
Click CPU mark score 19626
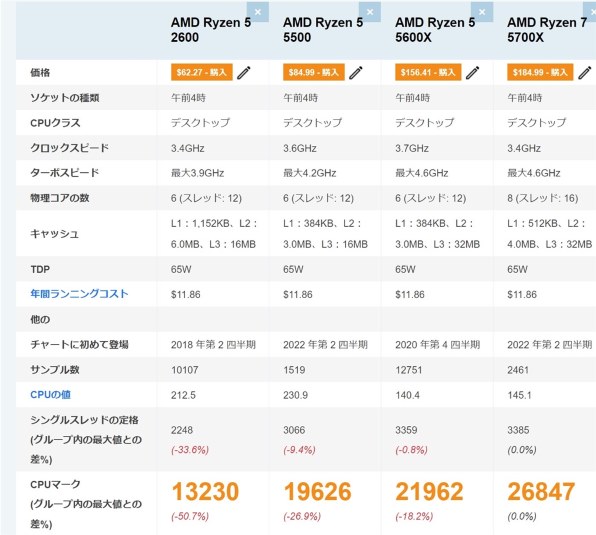point(317,491)
